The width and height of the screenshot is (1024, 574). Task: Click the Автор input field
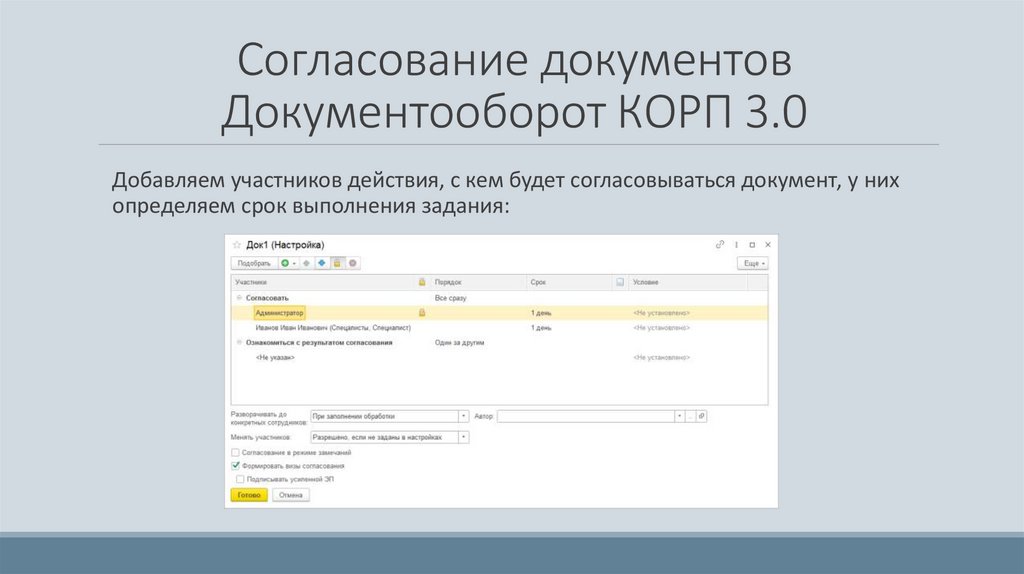tap(585, 416)
